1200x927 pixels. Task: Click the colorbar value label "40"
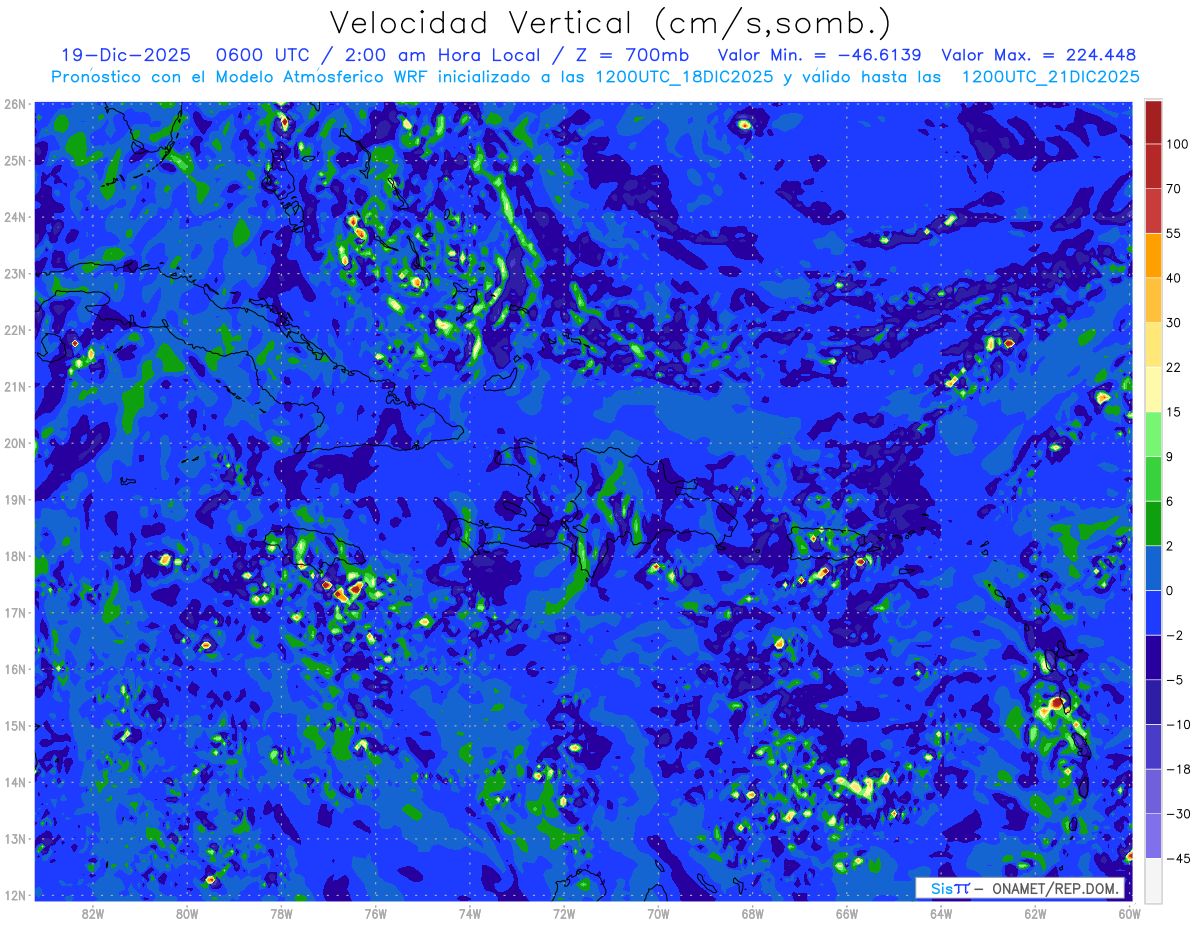[x=1174, y=277]
